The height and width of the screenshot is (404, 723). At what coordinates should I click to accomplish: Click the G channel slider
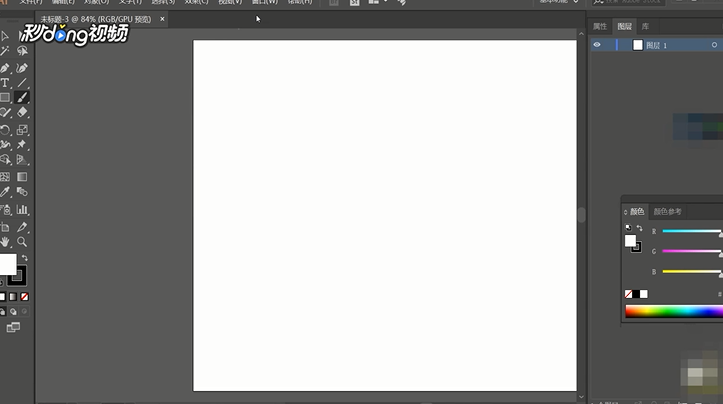click(x=692, y=251)
